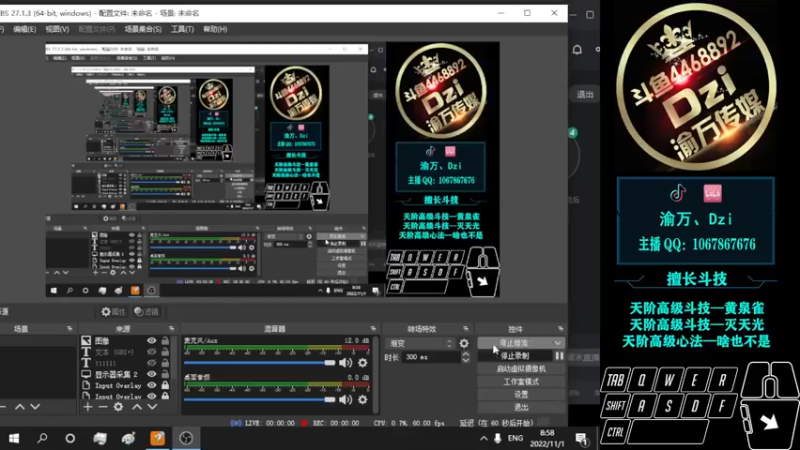
Task: Click the bell notification icon in background window
Action: pos(577,49)
